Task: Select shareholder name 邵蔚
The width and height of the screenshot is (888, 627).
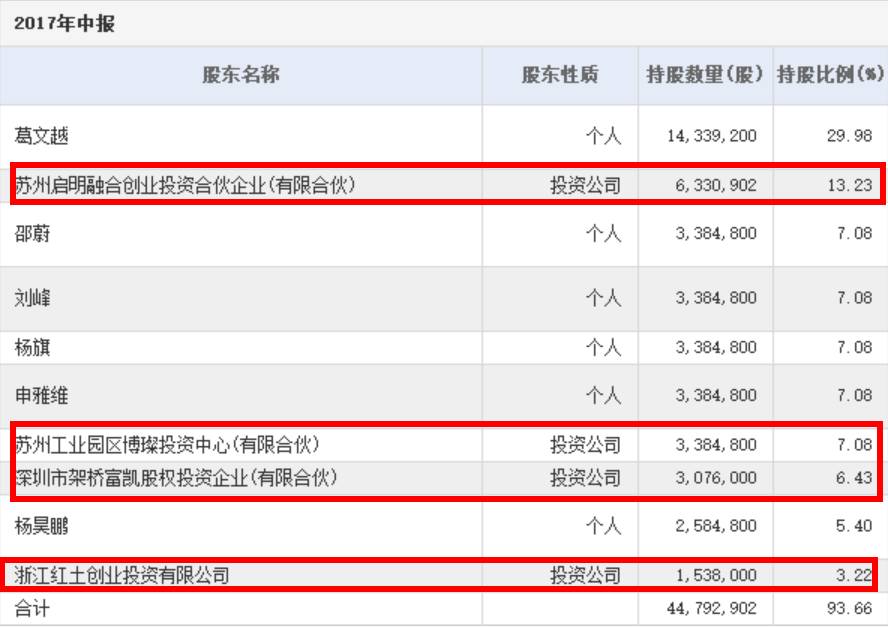Action: click(32, 233)
